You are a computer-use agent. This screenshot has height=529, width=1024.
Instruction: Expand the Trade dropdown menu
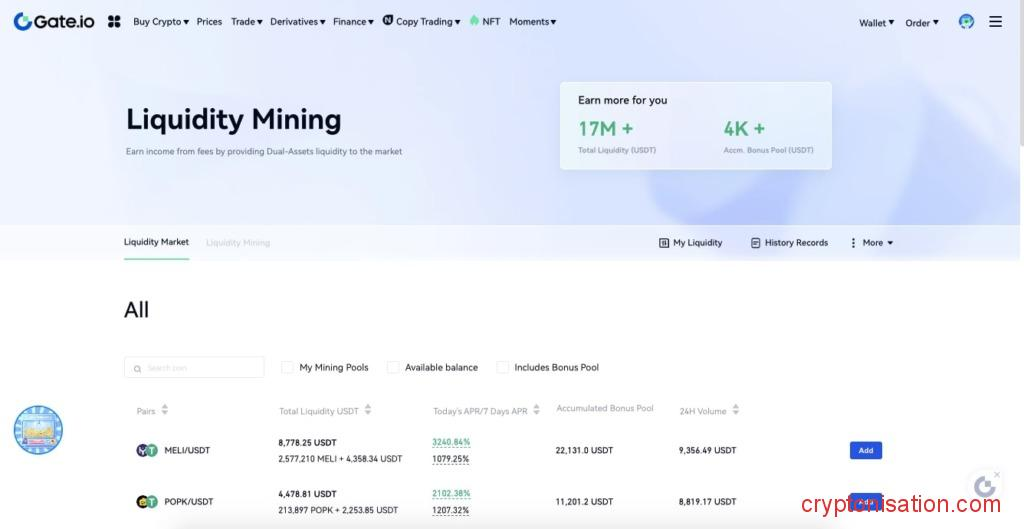(x=246, y=22)
